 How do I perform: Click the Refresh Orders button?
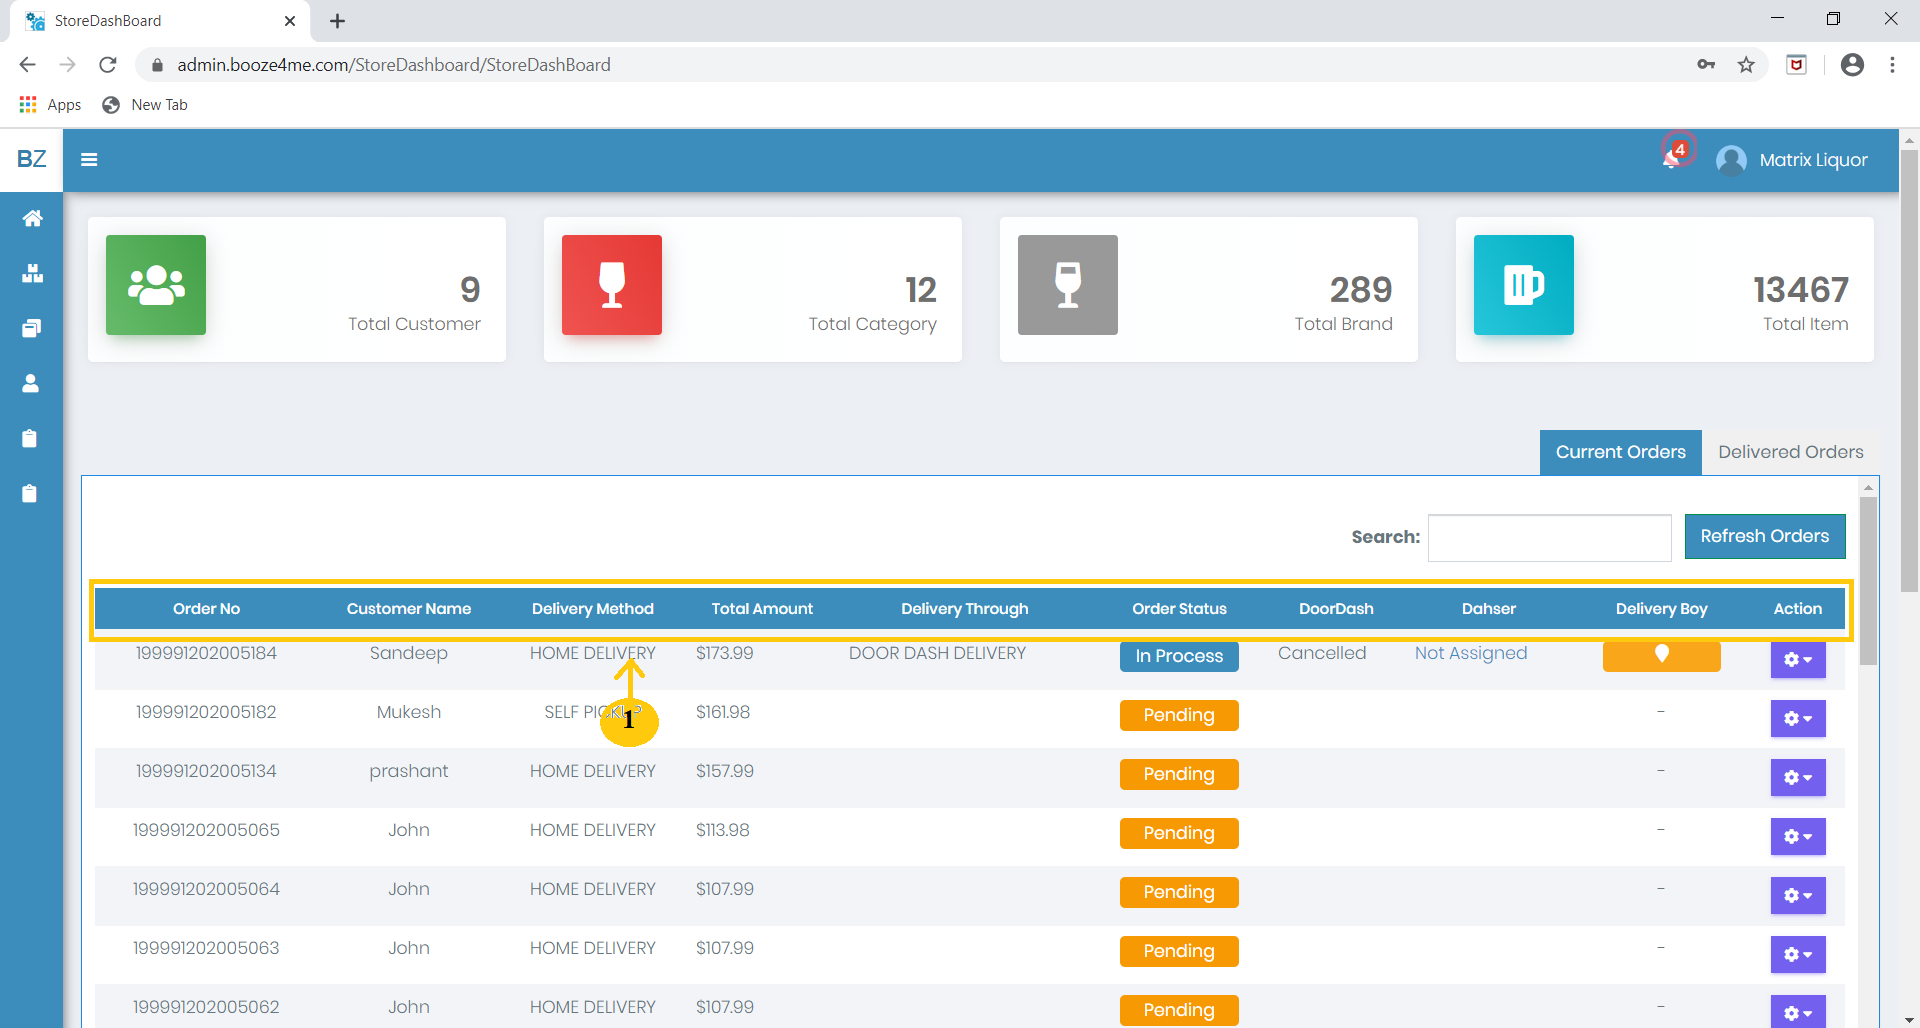click(1765, 536)
